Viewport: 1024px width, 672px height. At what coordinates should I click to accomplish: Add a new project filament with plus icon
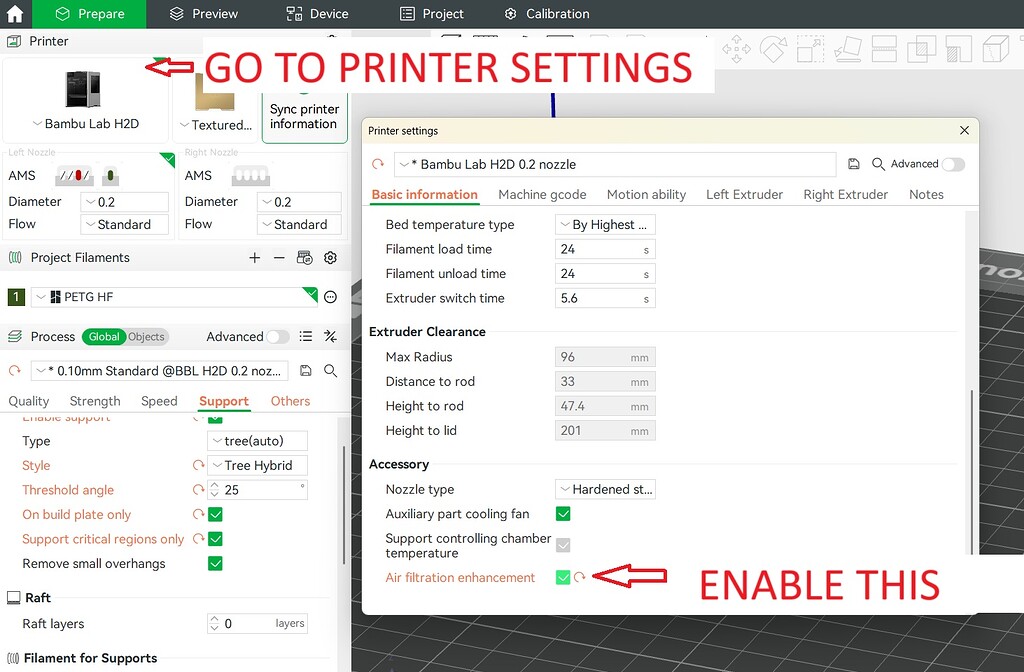tap(255, 258)
